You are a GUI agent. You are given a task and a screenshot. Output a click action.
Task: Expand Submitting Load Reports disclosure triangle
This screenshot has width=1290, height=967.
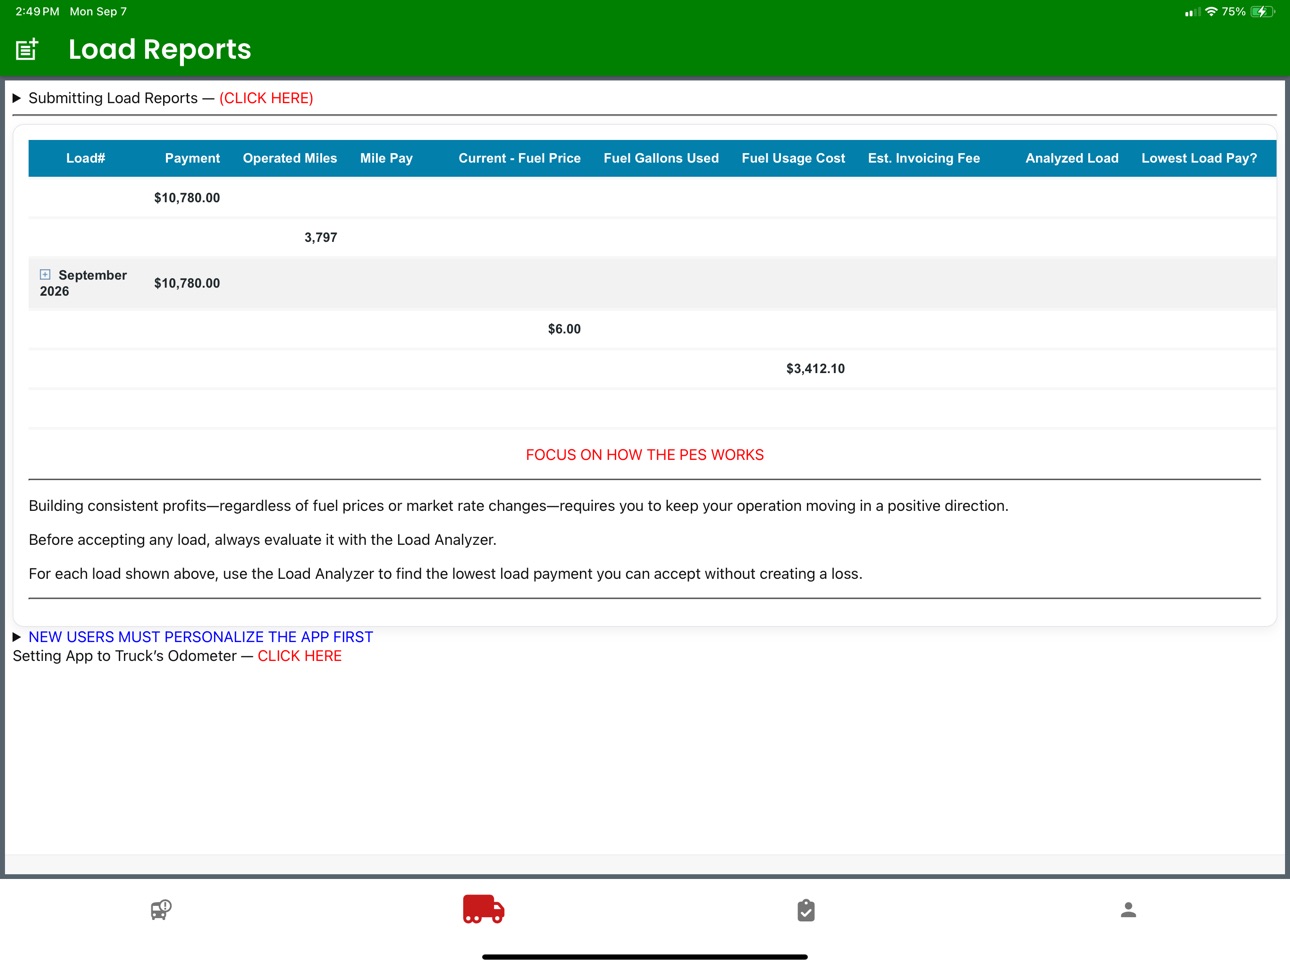point(17,98)
